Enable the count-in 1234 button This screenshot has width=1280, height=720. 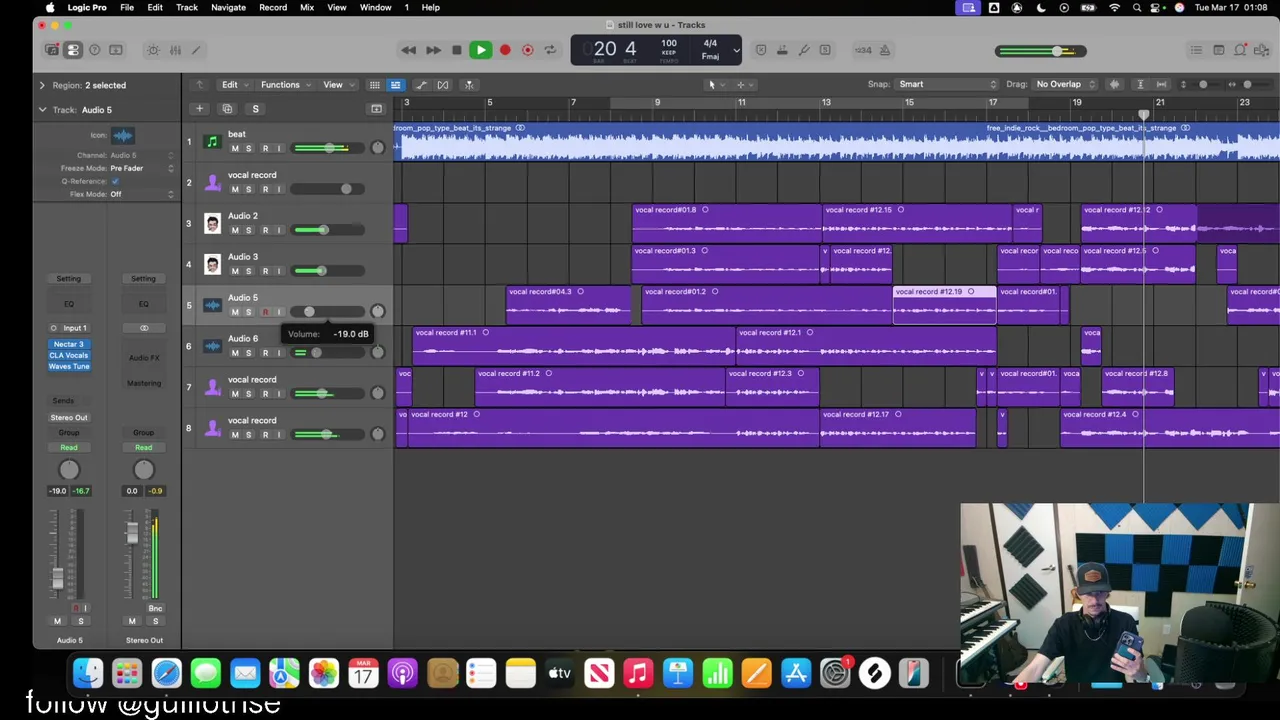(863, 50)
